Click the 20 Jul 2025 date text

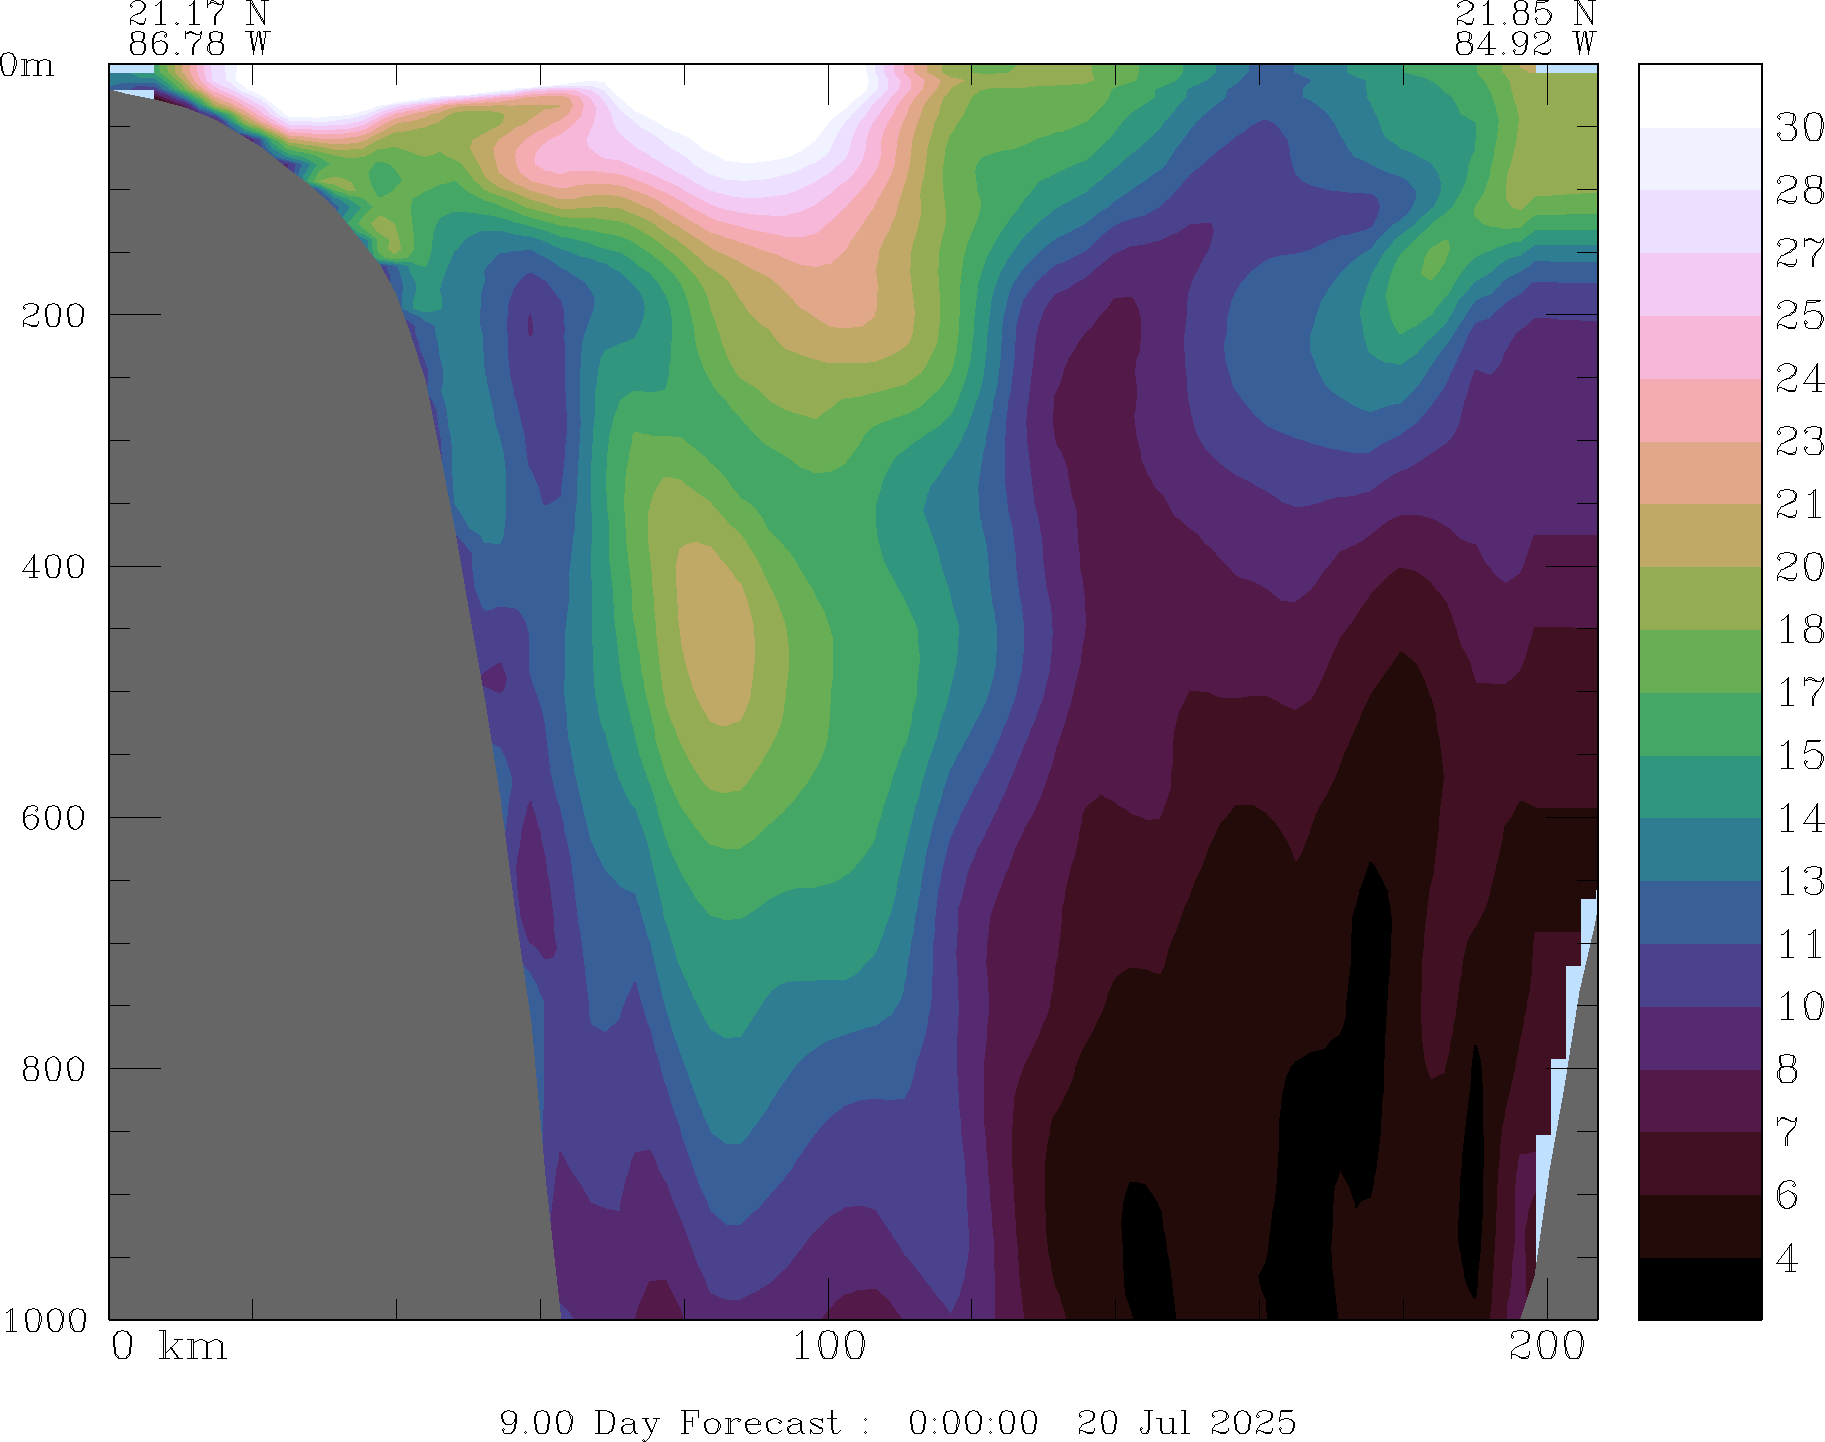(x=1186, y=1422)
